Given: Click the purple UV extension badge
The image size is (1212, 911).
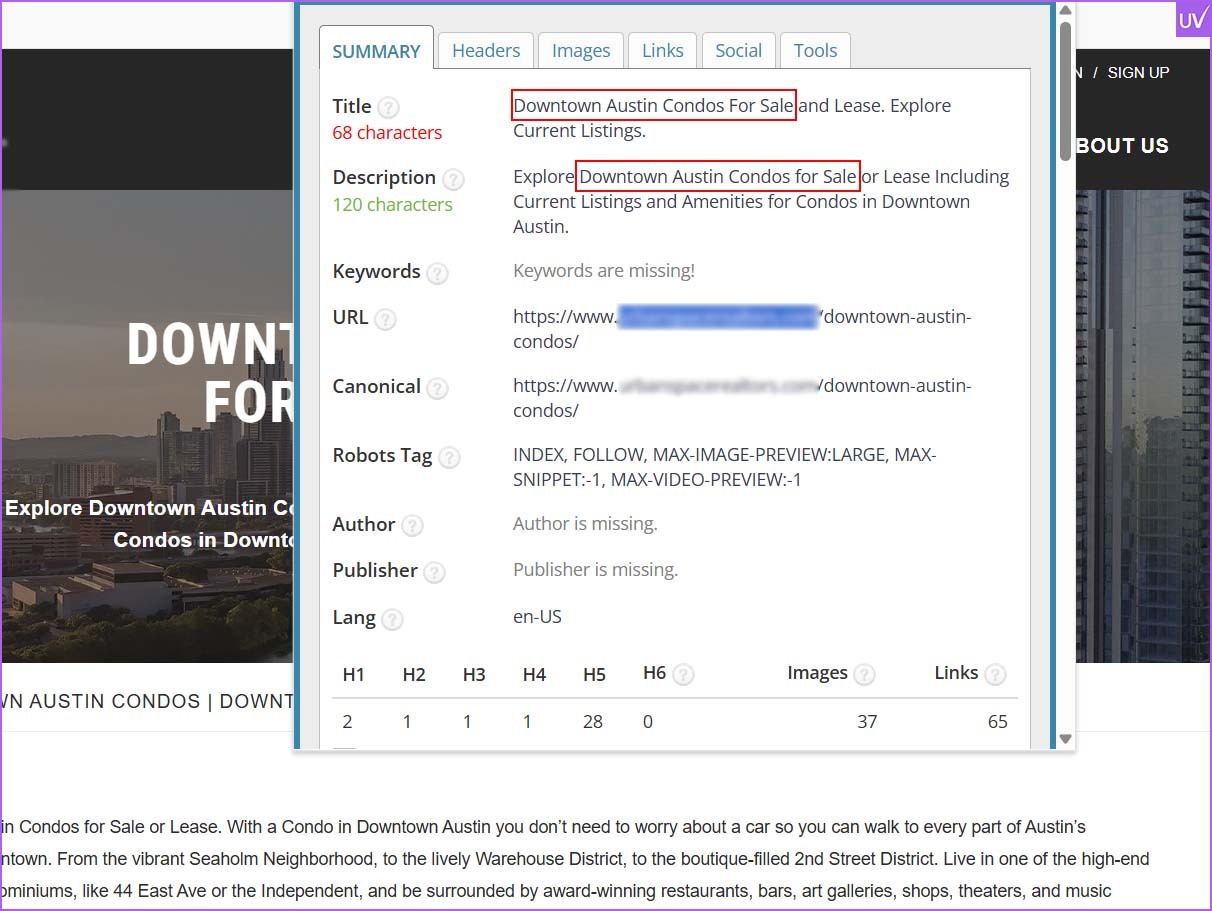Looking at the screenshot, I should [1192, 19].
